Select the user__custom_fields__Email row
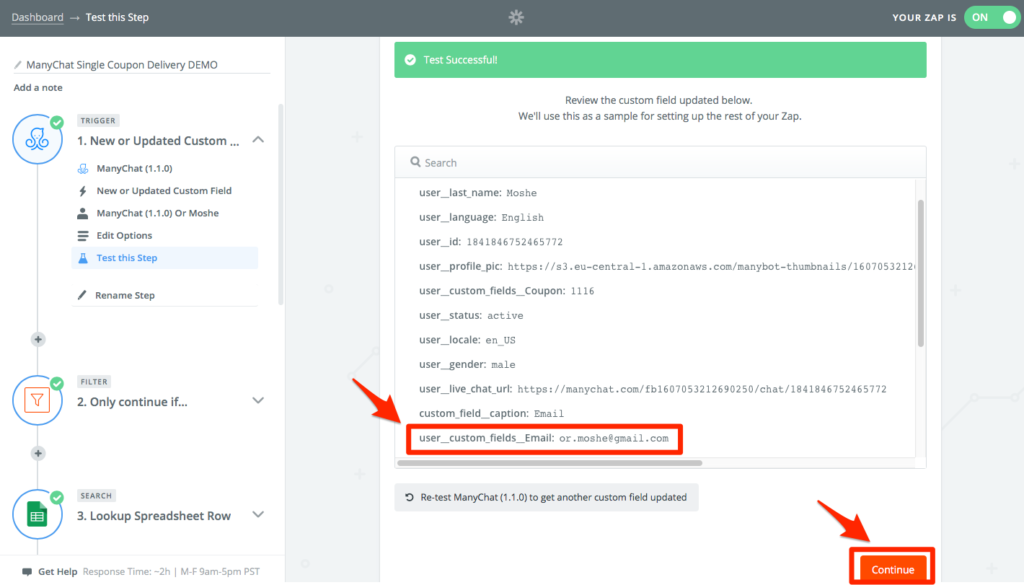 click(544, 438)
